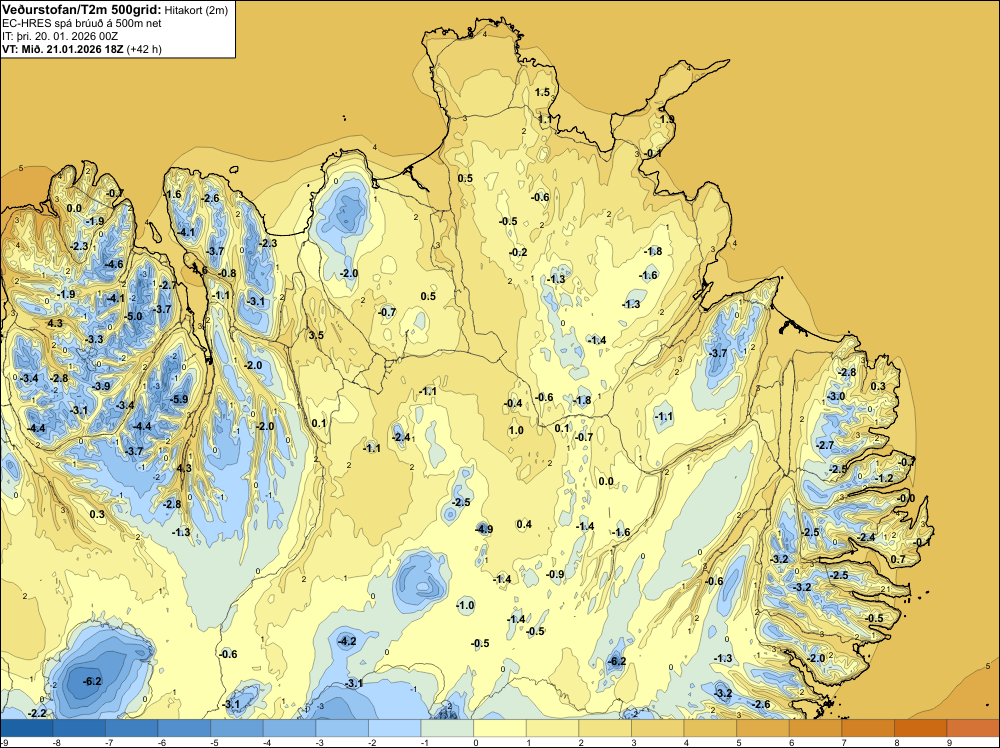Click the 6 tick label on the color scale
This screenshot has width=1000, height=748.
792,742
